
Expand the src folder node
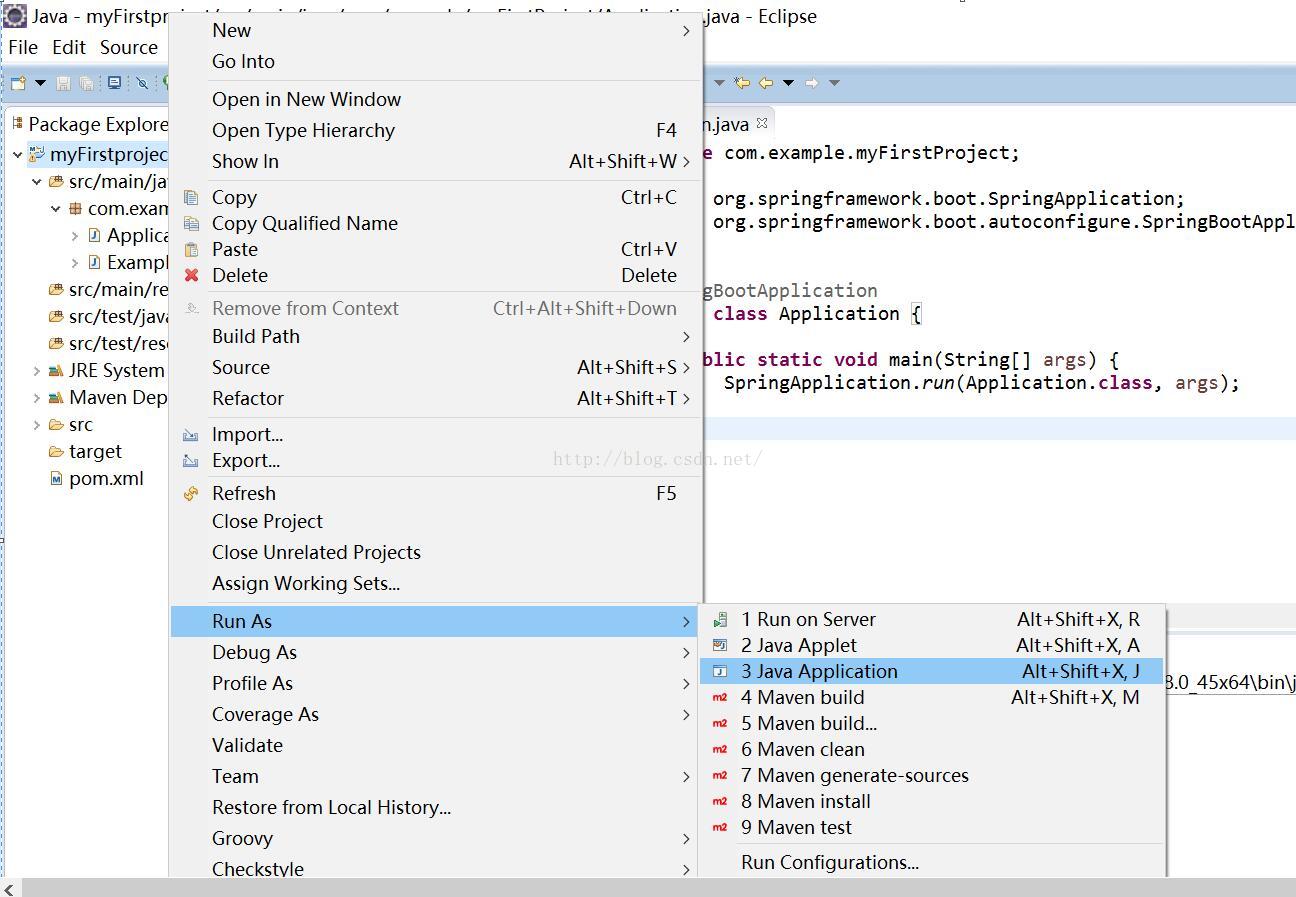(37, 425)
